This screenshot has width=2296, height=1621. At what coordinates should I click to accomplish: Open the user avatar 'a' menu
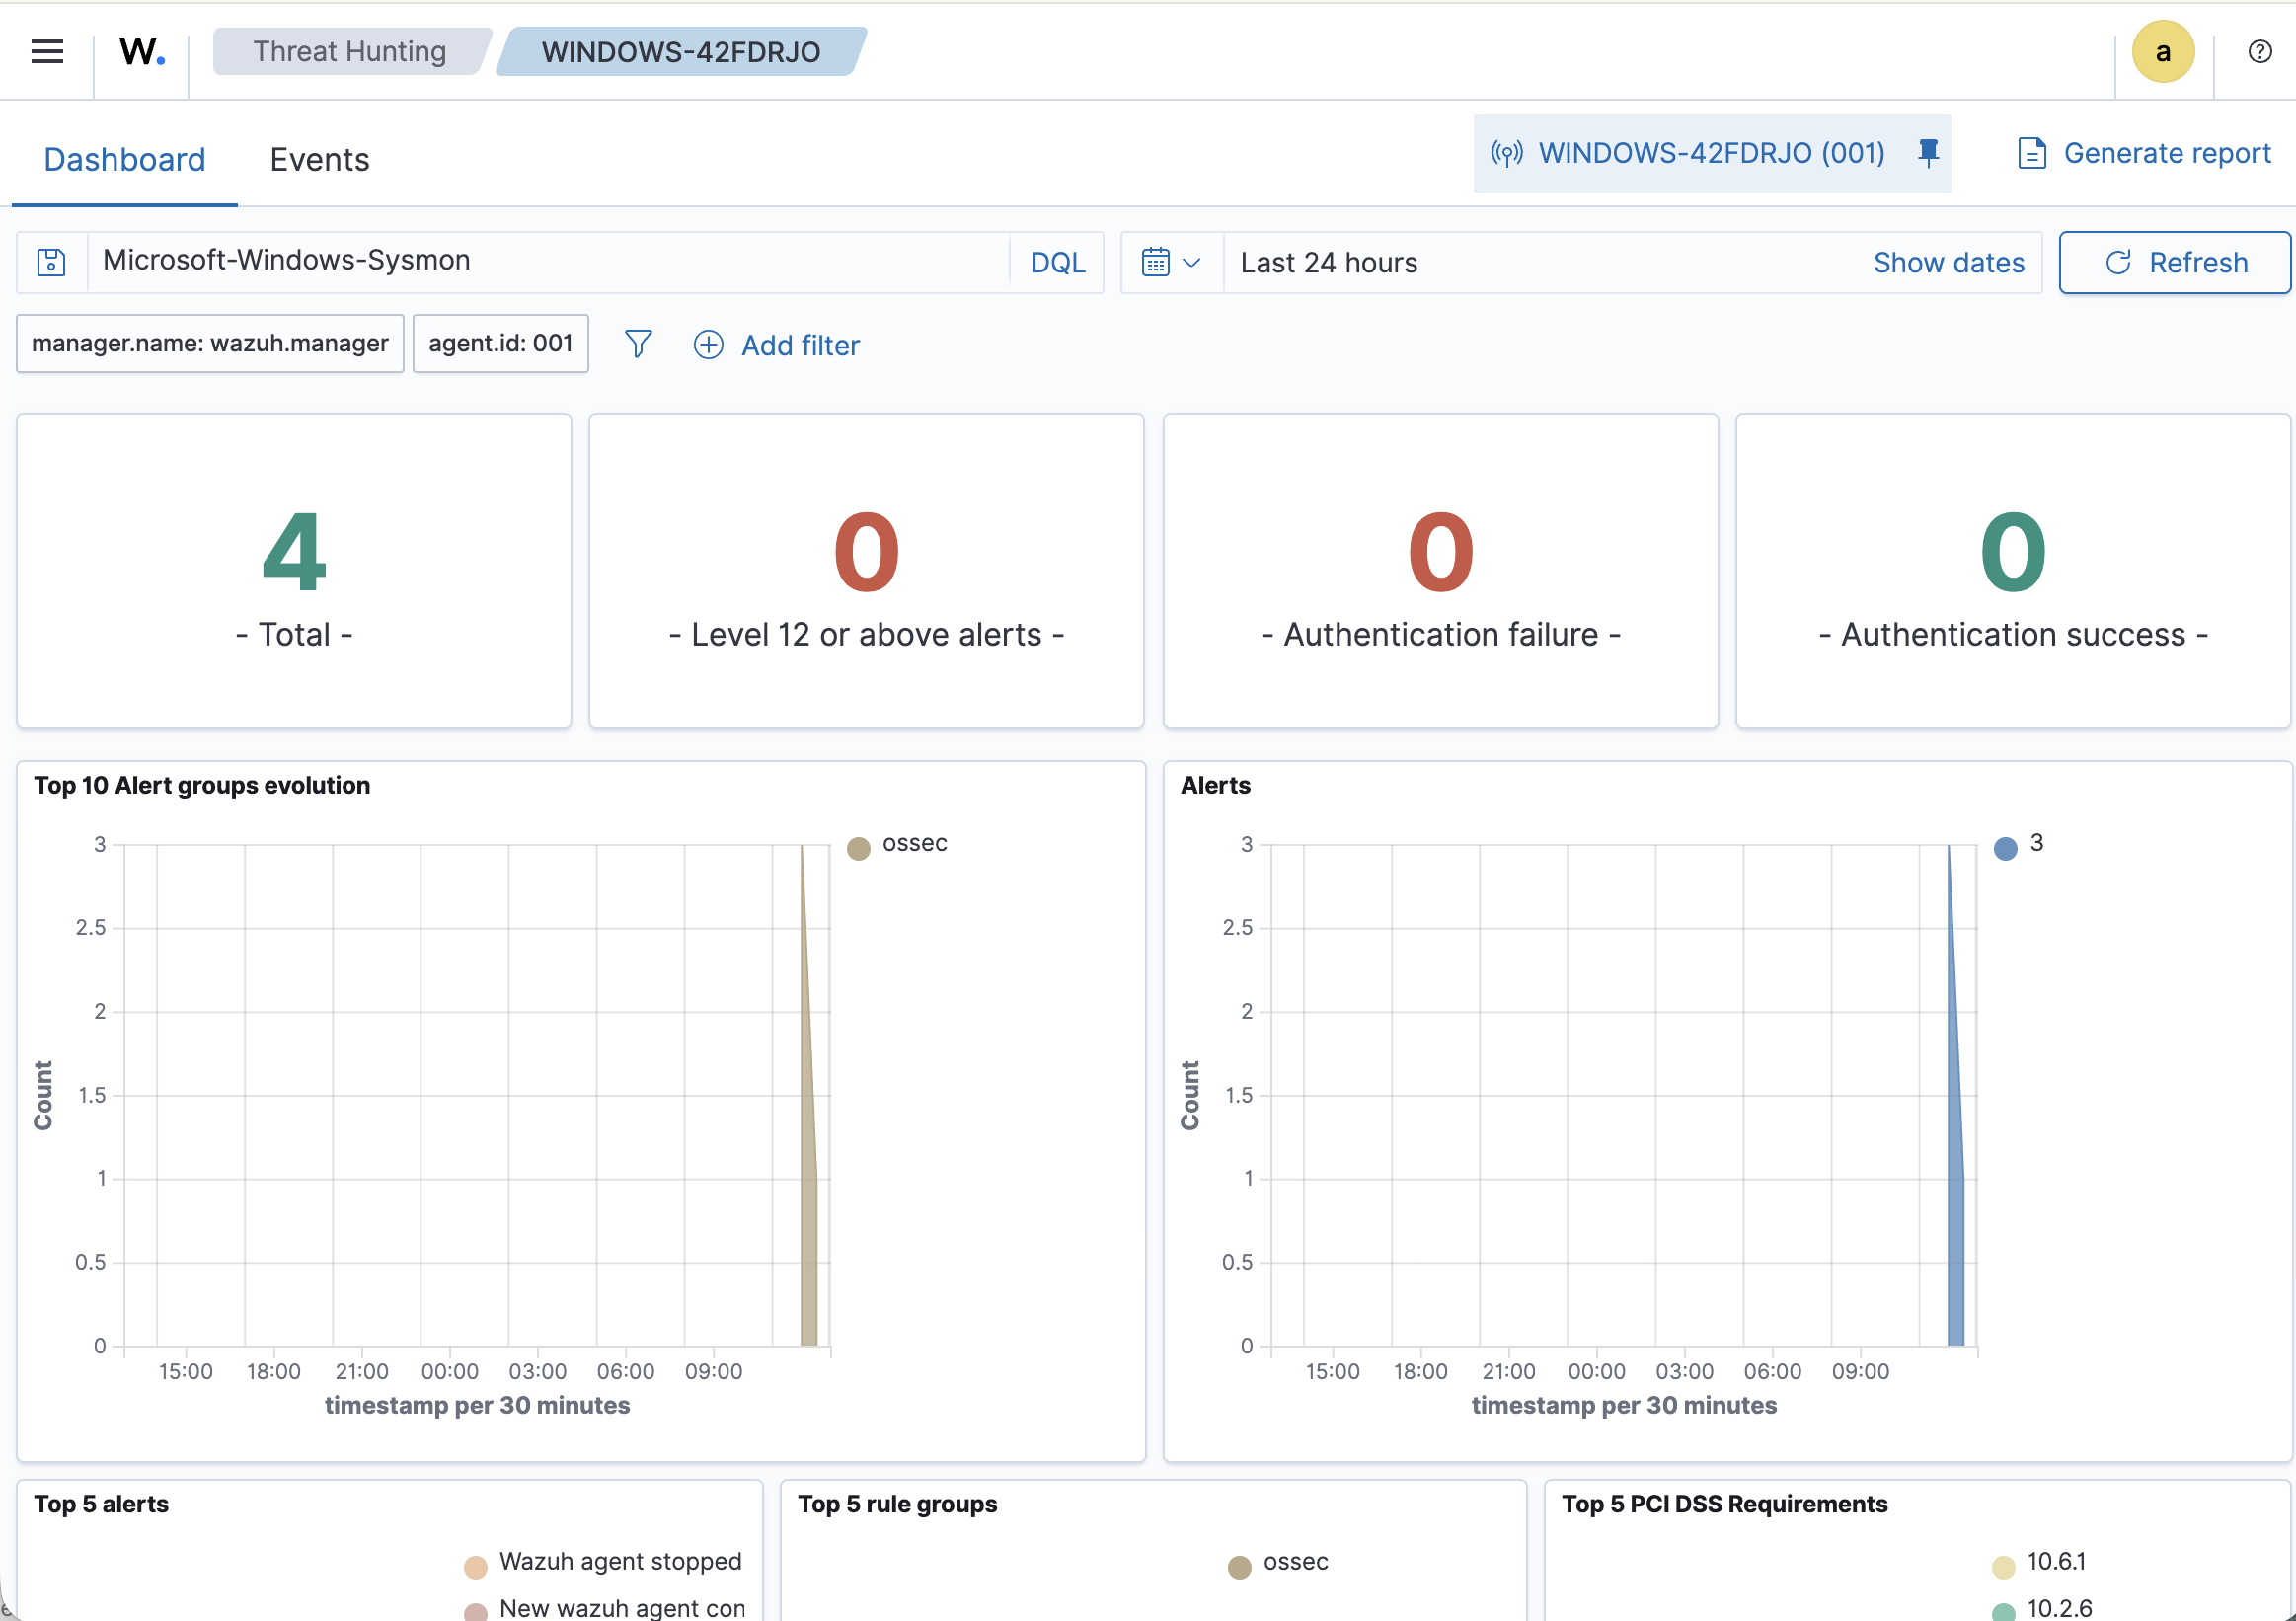(2163, 51)
